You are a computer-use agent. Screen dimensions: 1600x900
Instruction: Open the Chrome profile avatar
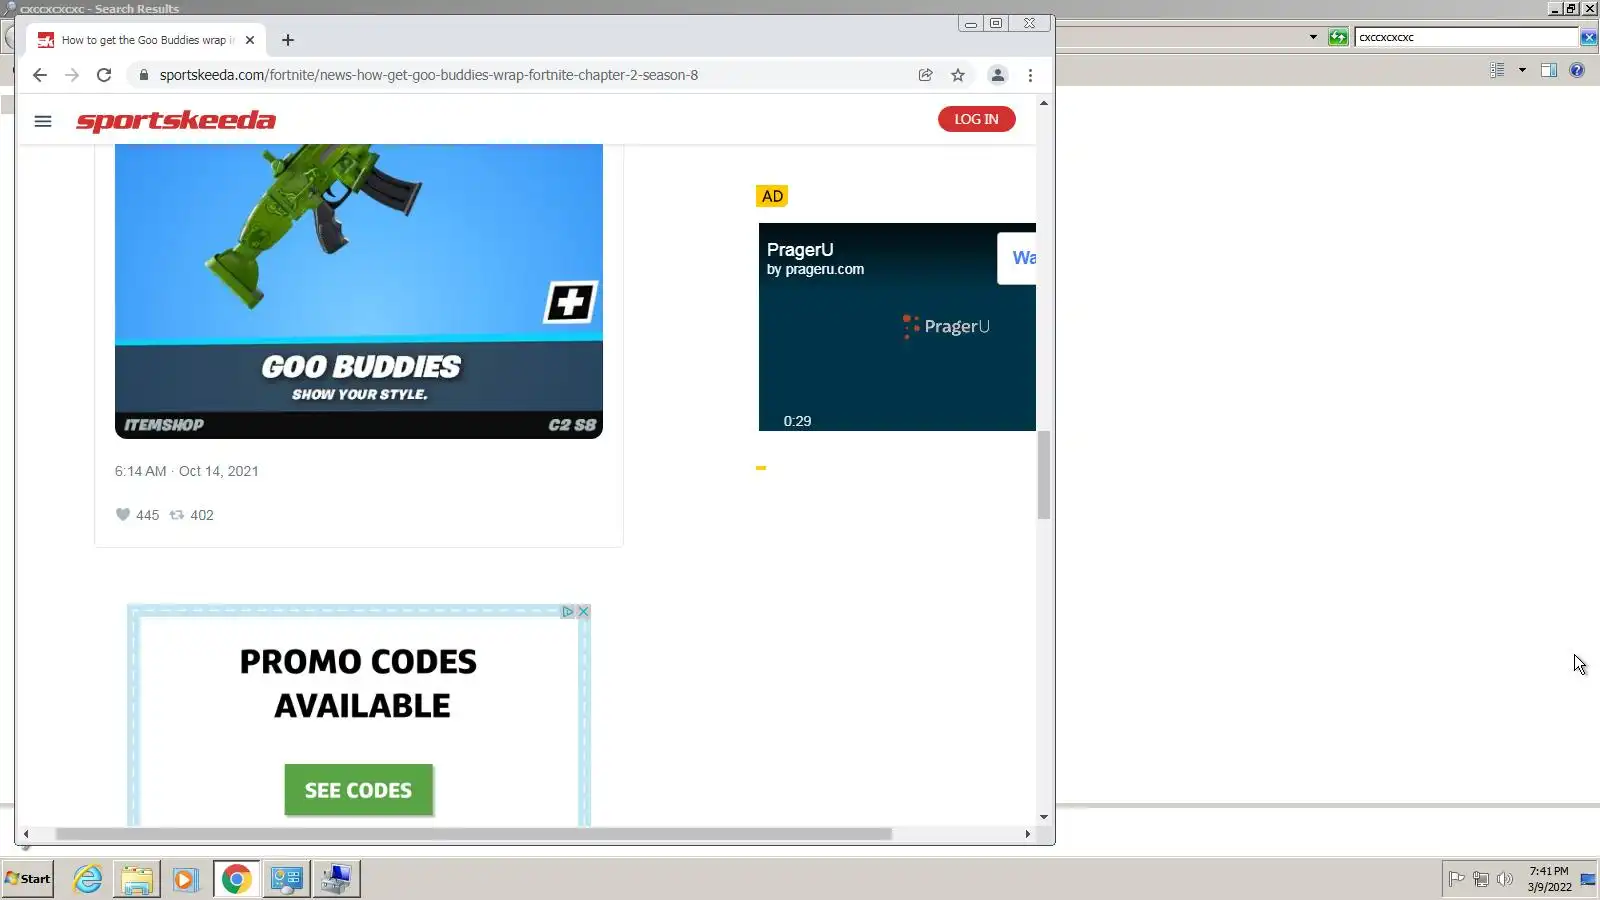click(x=997, y=75)
